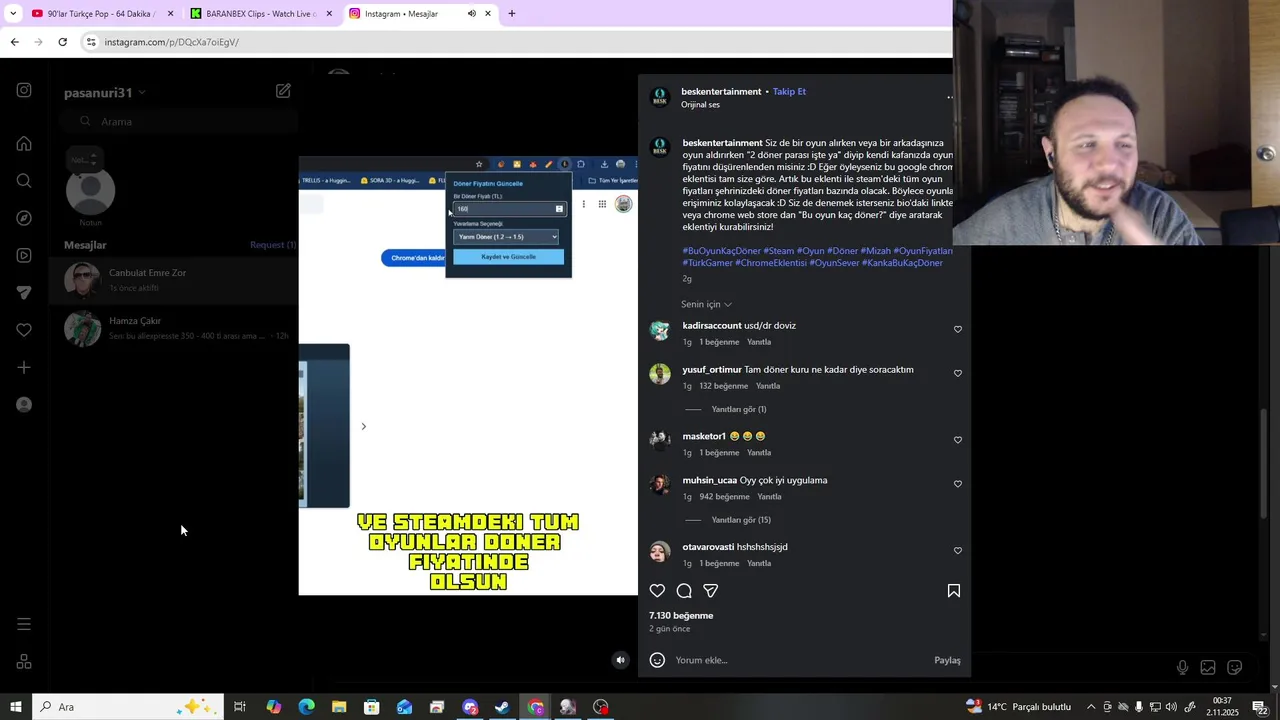
Task: Open the Messages paper-plane sidebar icon
Action: [x=24, y=293]
